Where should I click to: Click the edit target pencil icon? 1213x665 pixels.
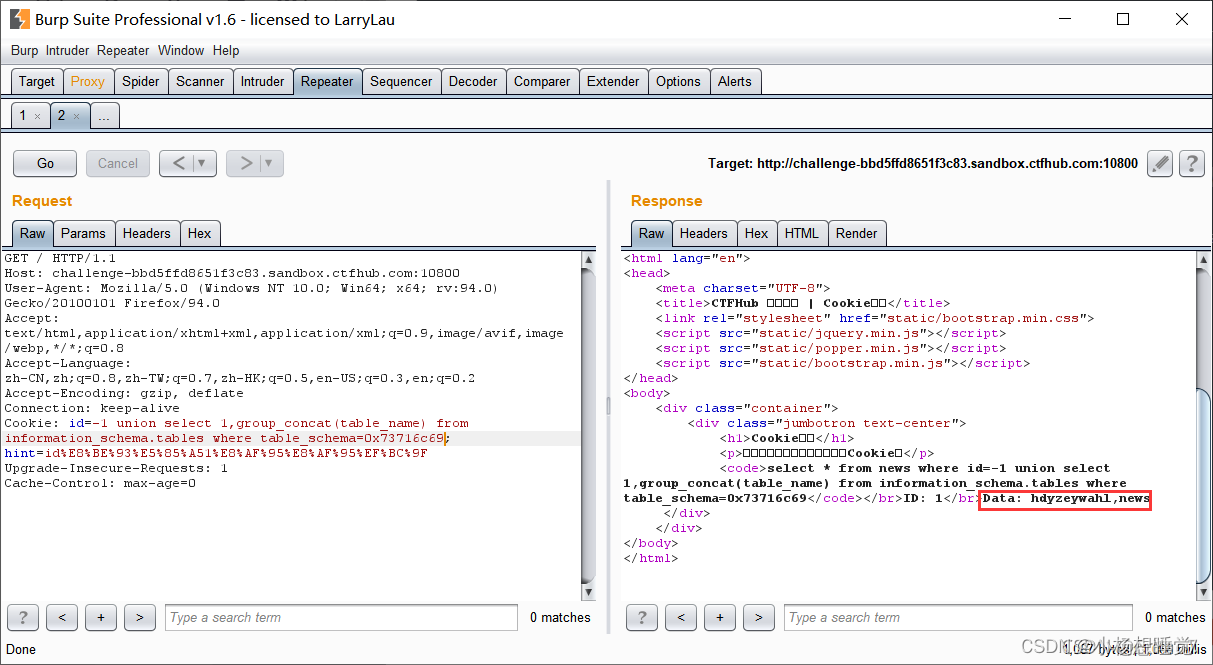(1159, 163)
